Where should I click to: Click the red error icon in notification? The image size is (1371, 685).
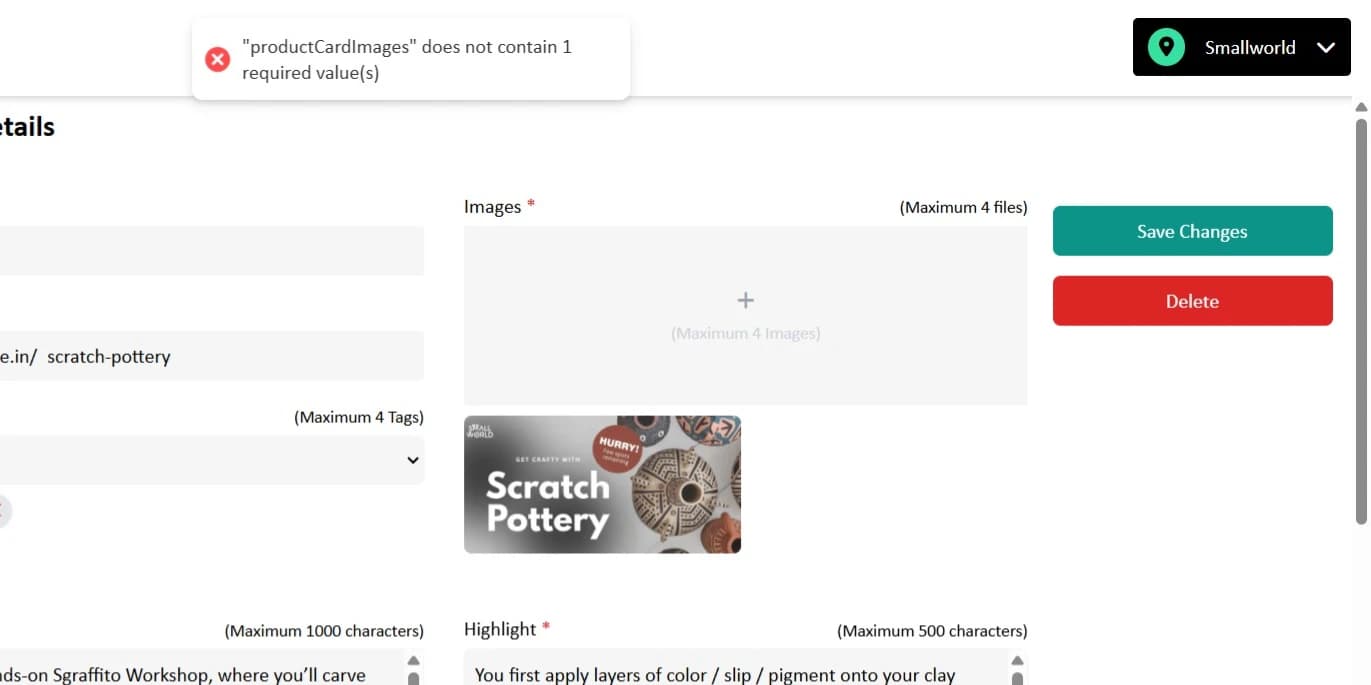pos(217,60)
